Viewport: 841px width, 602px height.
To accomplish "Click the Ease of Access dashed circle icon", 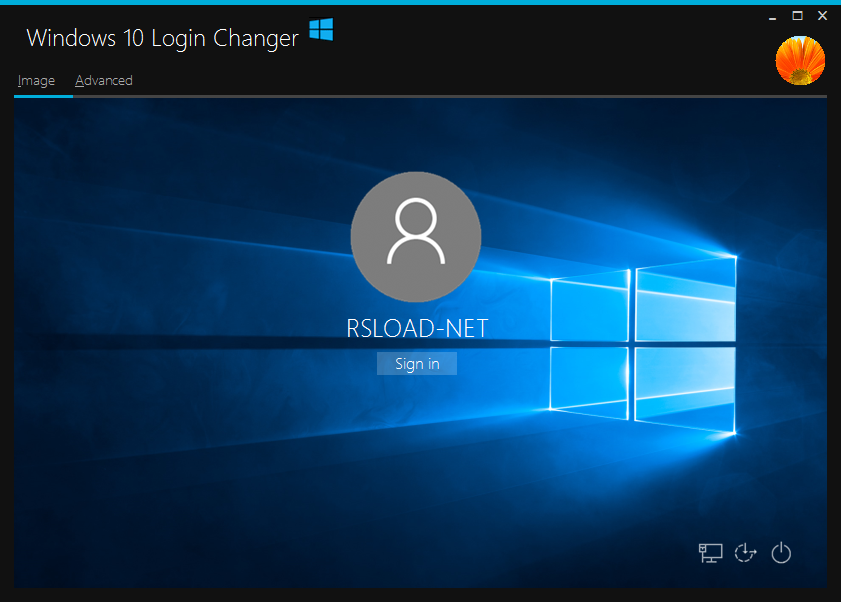I will 745,552.
